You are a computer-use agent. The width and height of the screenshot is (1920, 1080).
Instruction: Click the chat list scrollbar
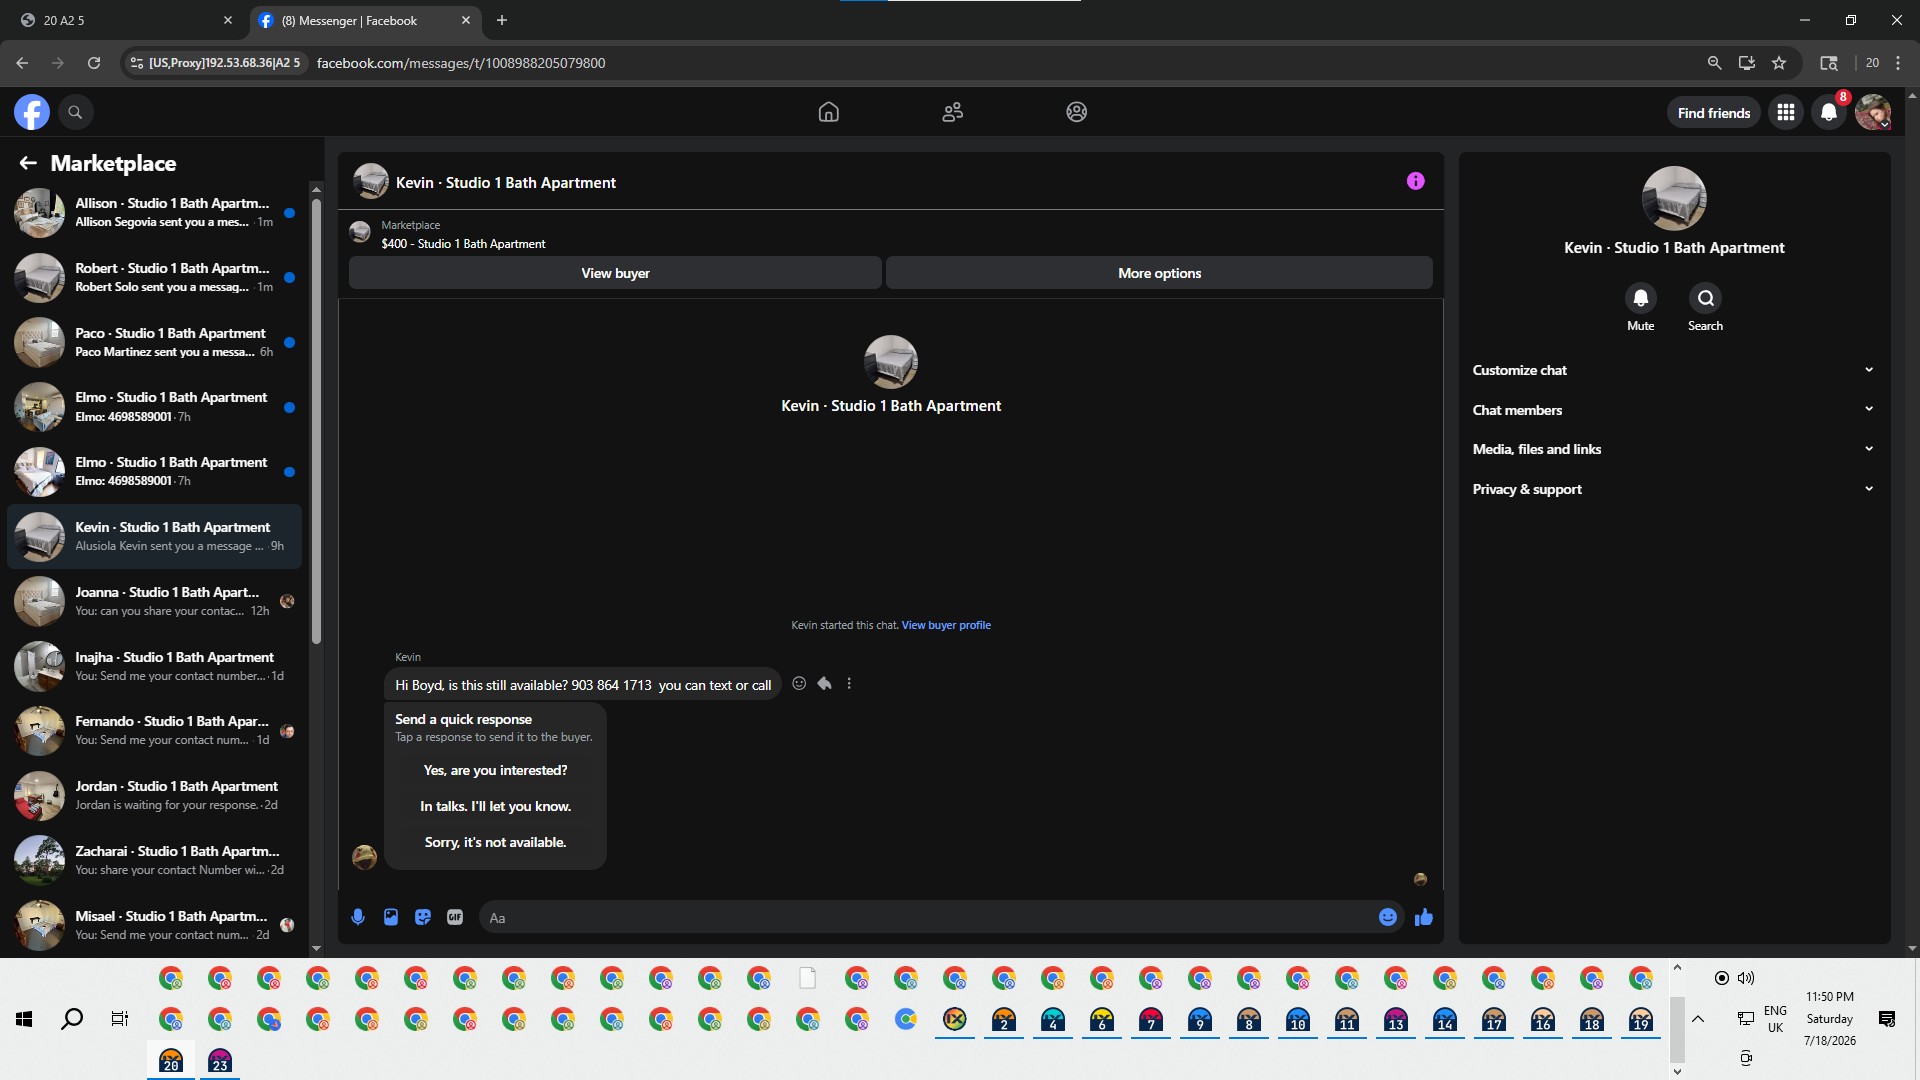[316, 420]
